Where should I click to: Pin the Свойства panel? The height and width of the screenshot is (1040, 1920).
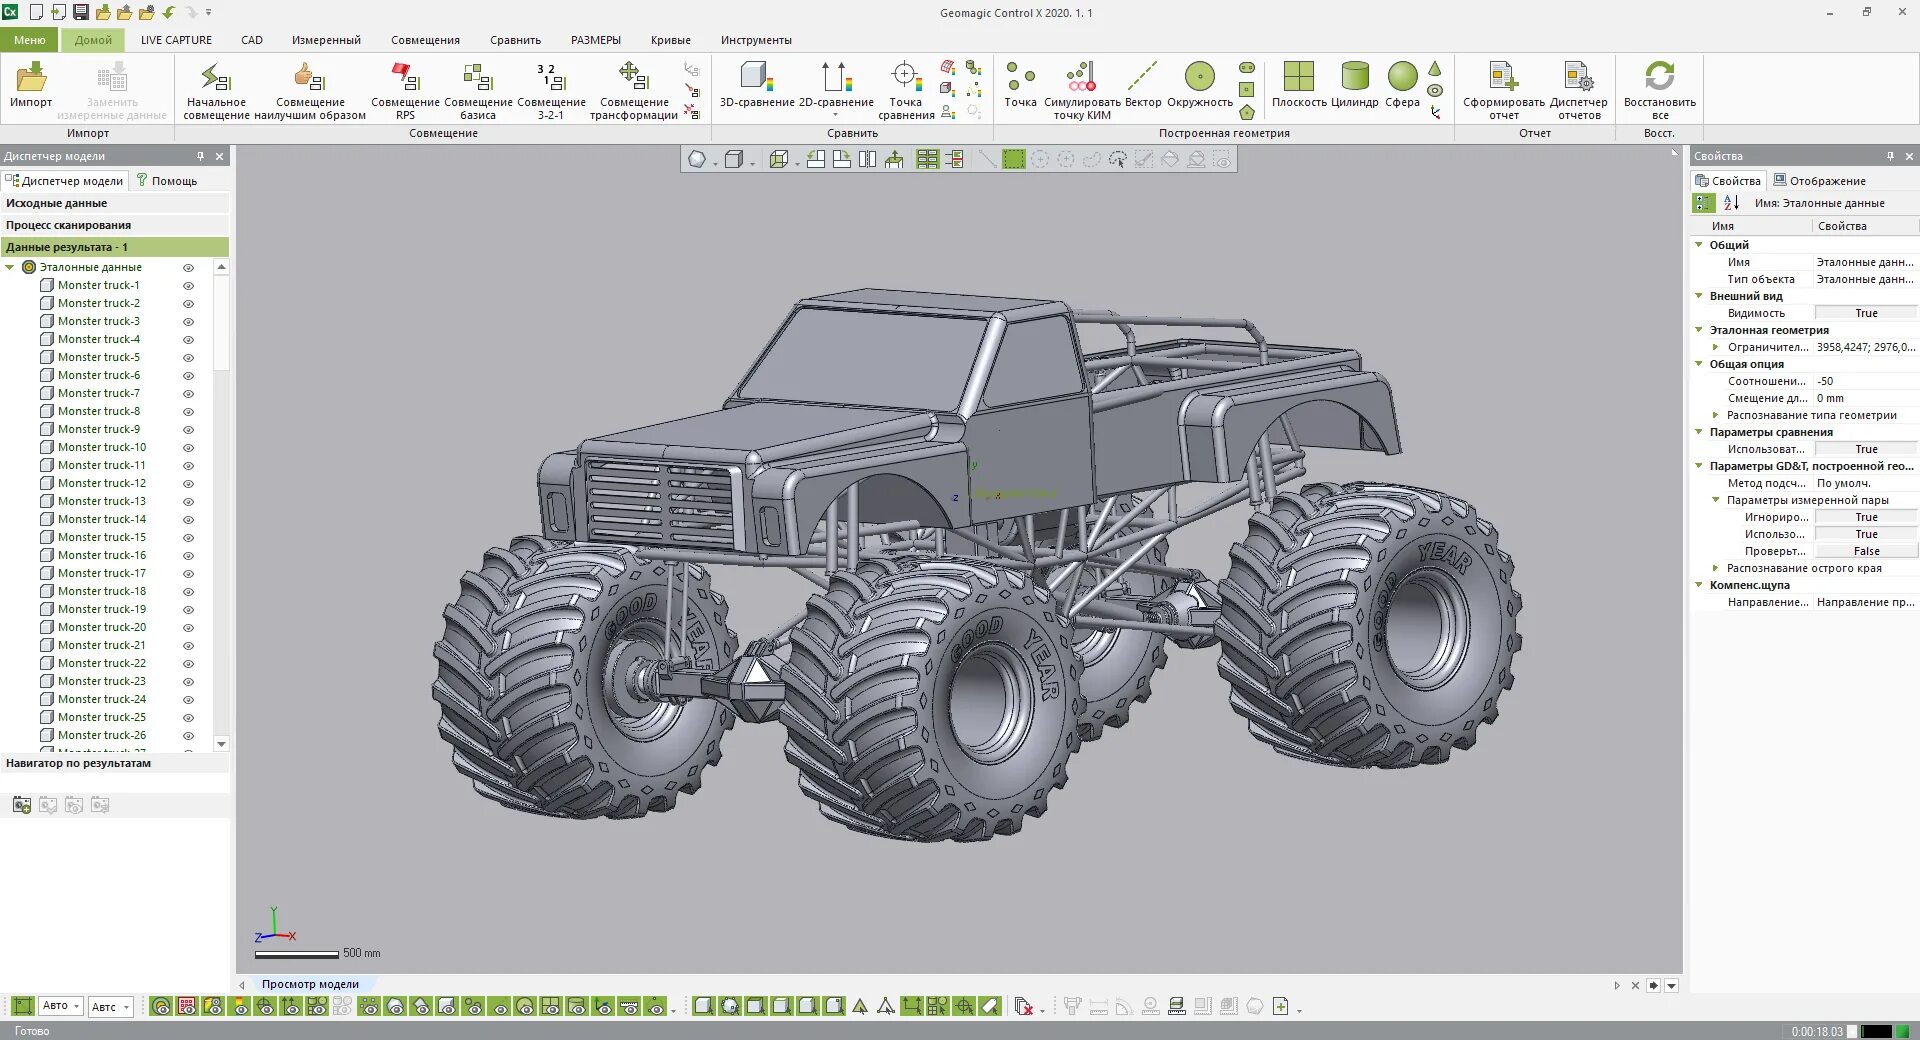point(1890,156)
